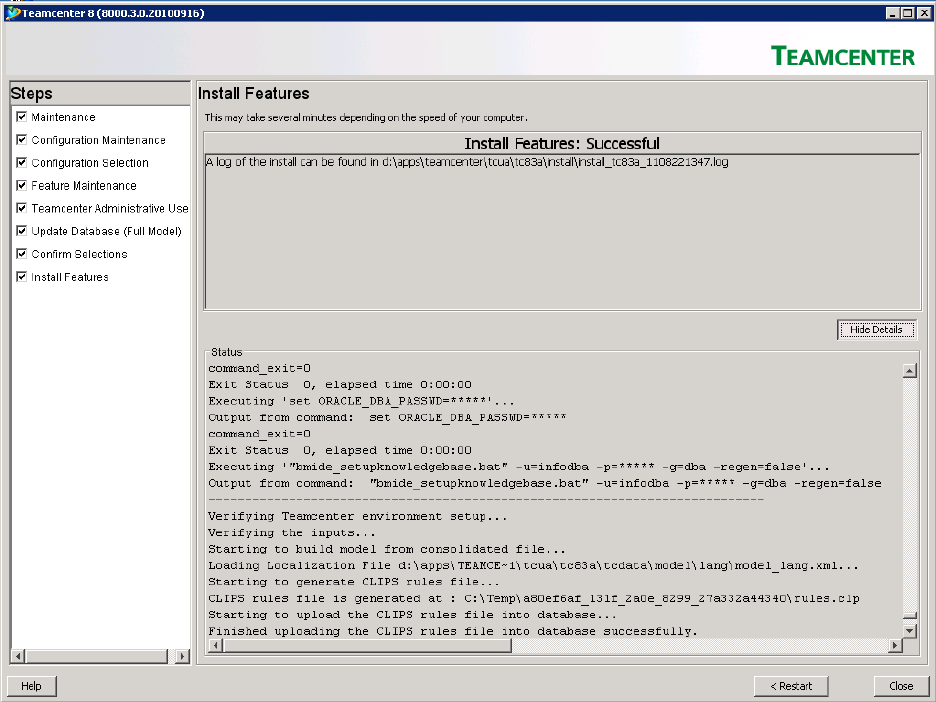Click the Feature Maintenance step label

pos(84,186)
